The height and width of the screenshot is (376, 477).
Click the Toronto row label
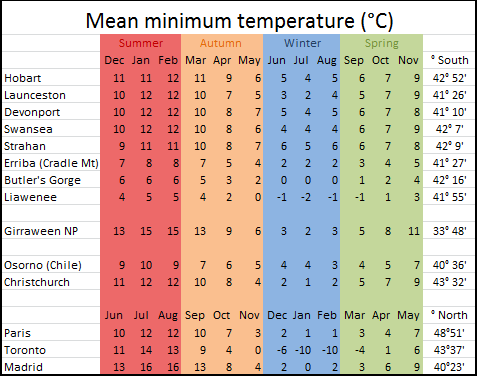[x=25, y=350]
